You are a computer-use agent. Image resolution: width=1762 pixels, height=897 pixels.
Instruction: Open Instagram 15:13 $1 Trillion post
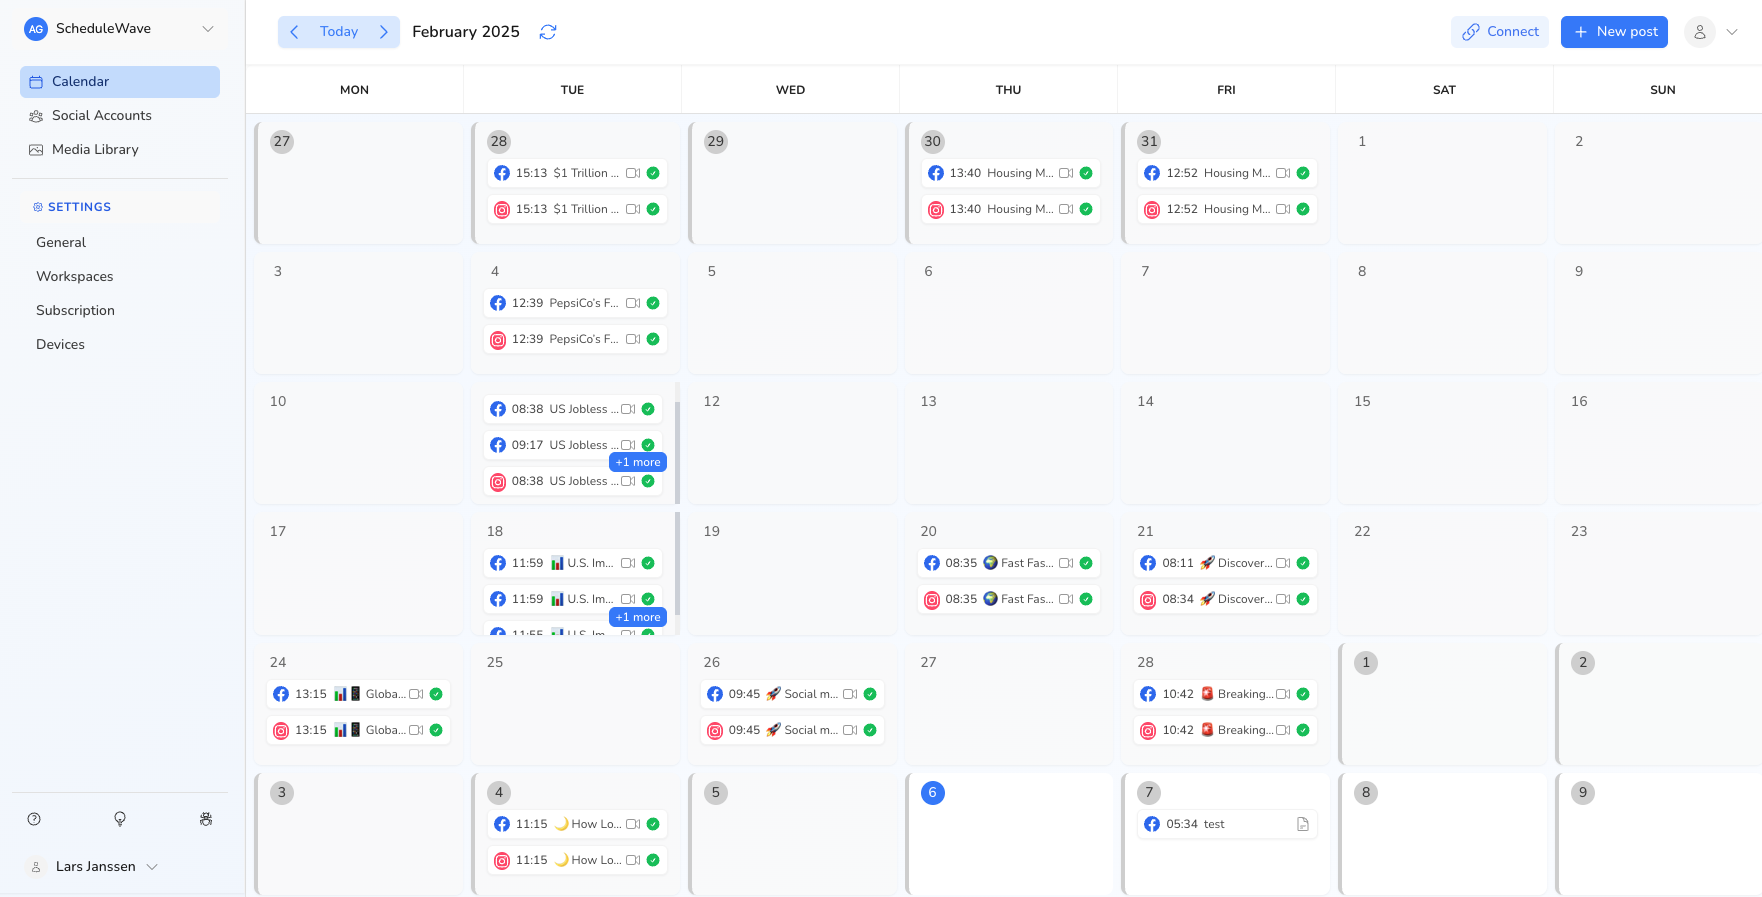[x=577, y=209]
